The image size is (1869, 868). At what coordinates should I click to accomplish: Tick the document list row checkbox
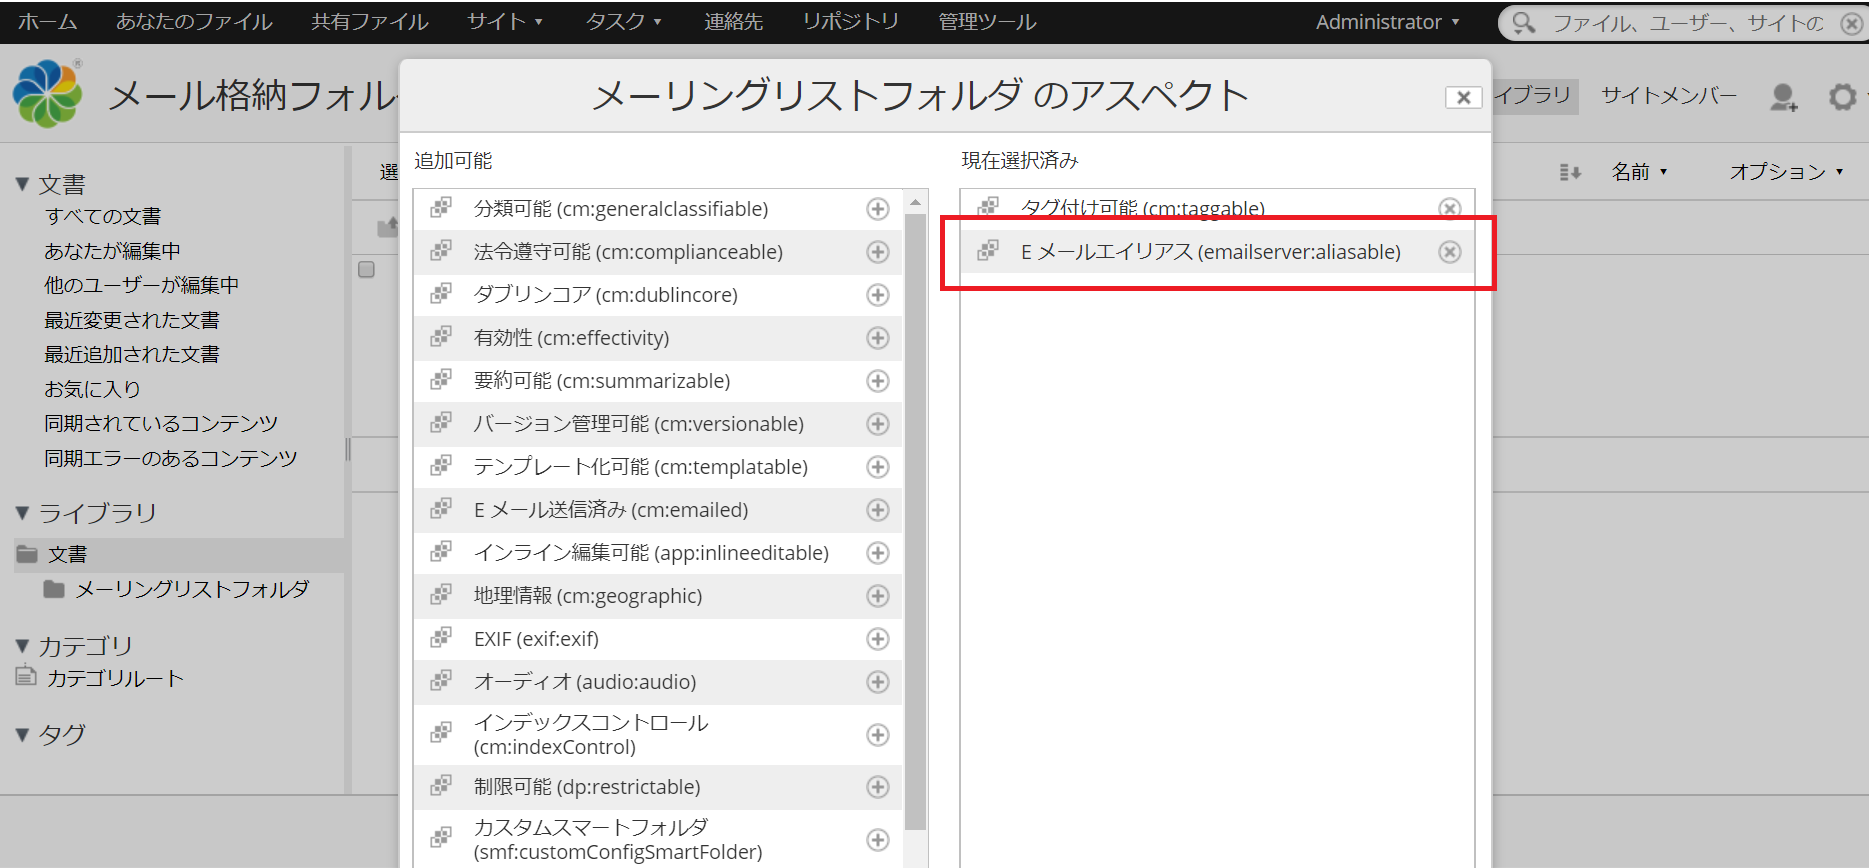(x=366, y=269)
